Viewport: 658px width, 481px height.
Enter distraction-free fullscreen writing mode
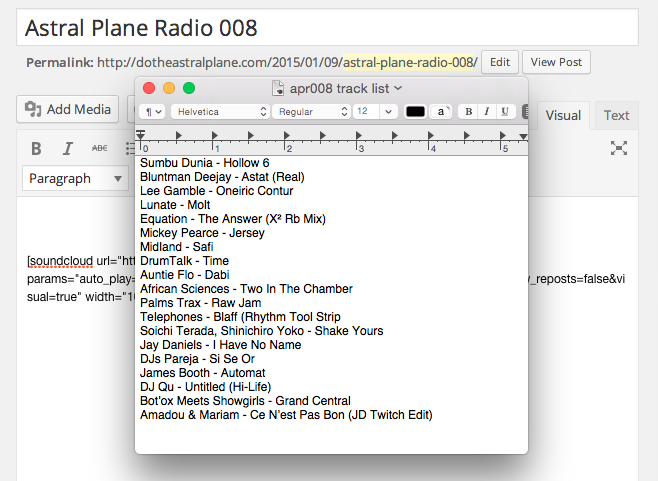pyautogui.click(x=619, y=148)
